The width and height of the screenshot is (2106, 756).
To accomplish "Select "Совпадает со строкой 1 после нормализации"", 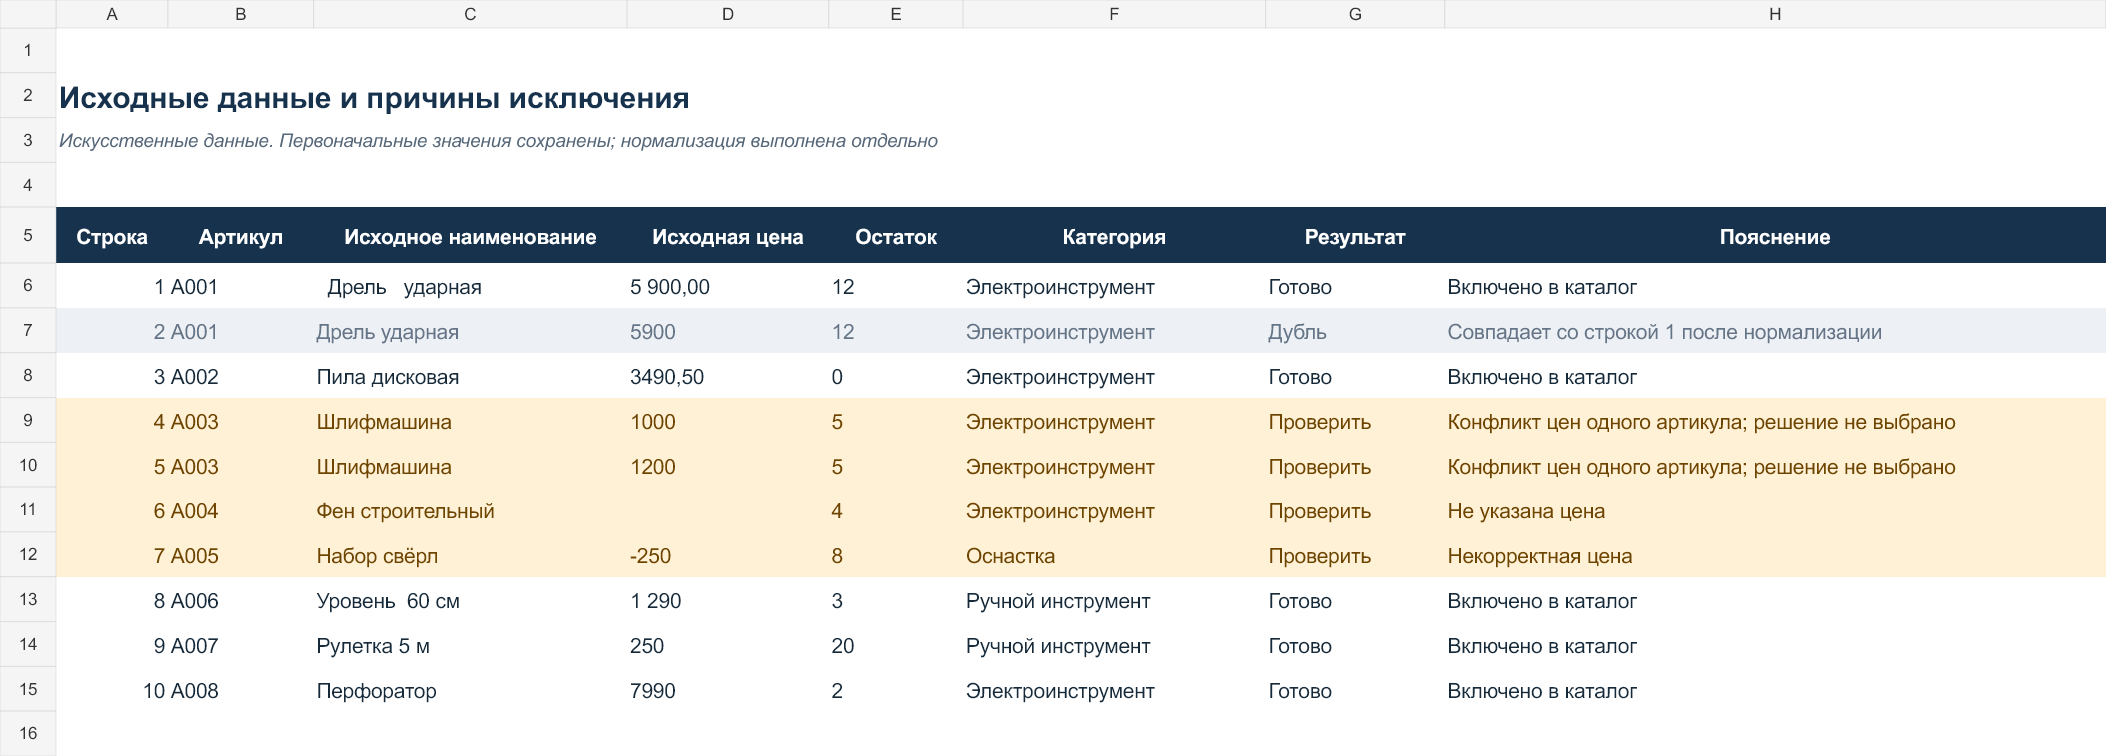I will click(x=1775, y=332).
